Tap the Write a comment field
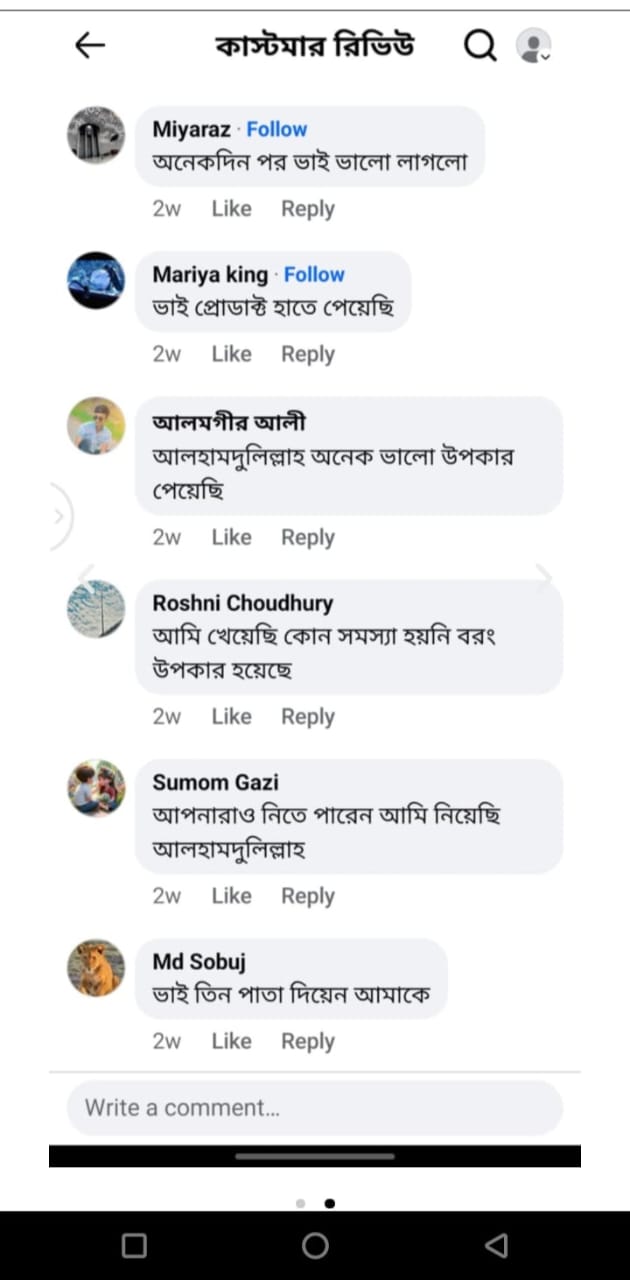This screenshot has width=630, height=1280. pos(315,1107)
